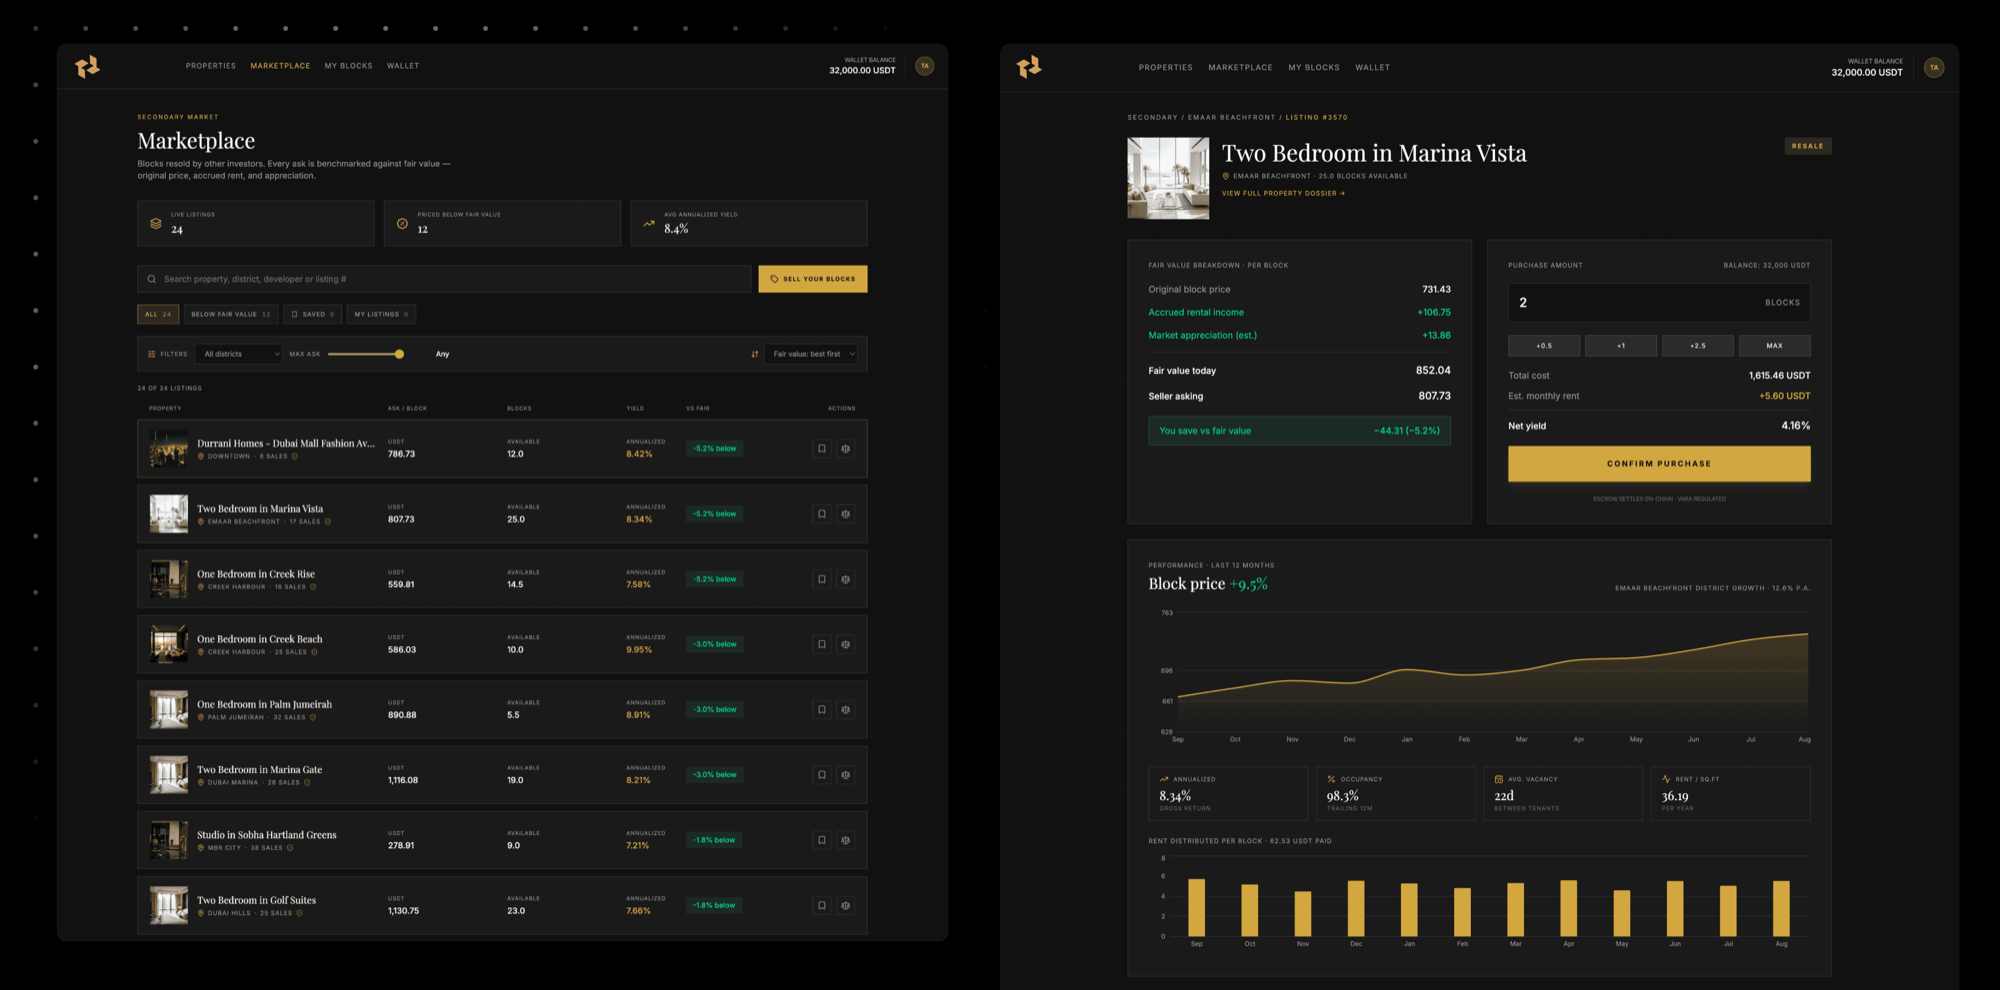Toggle the Saved filter chip
This screenshot has height=990, width=2000.
(313, 314)
